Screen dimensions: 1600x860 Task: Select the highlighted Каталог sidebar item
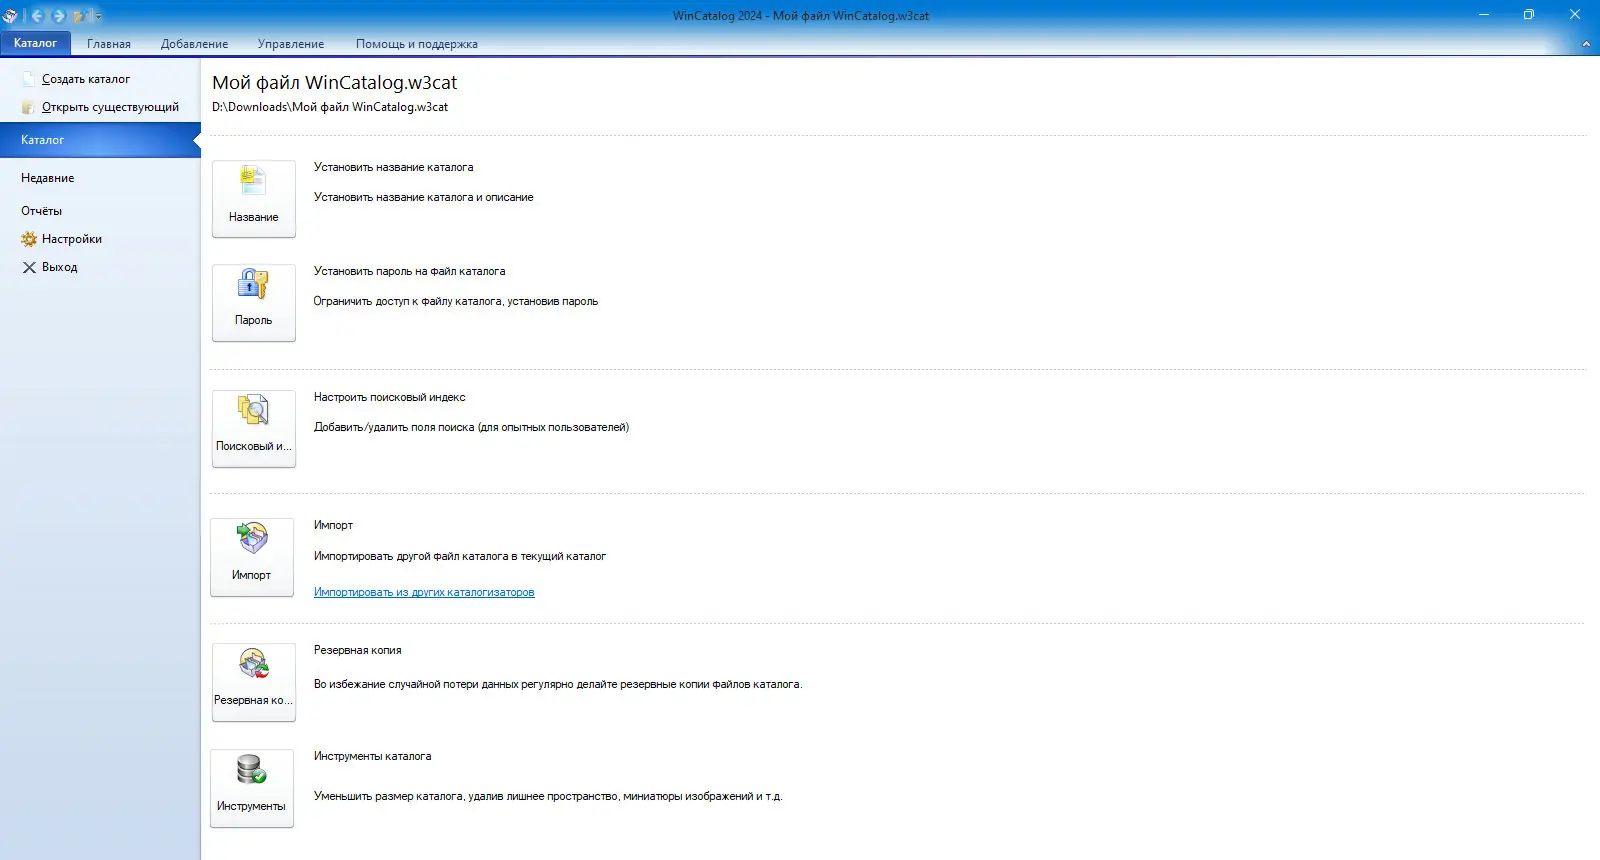100,140
